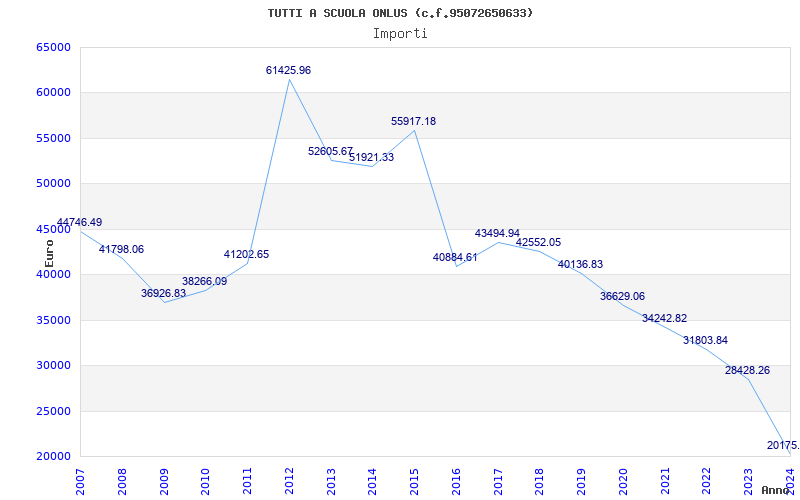Select the 2018 x-axis year label
The width and height of the screenshot is (800, 500).
pyautogui.click(x=540, y=482)
